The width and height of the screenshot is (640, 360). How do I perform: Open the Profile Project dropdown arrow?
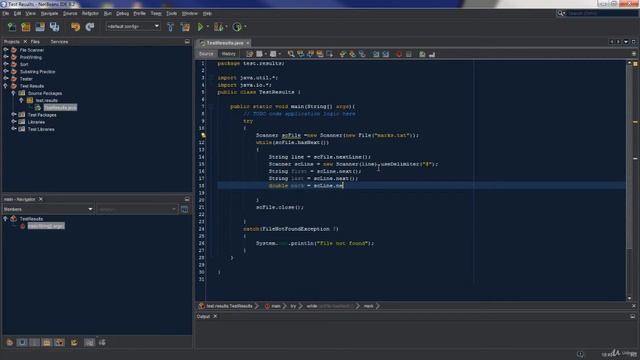pyautogui.click(x=245, y=27)
